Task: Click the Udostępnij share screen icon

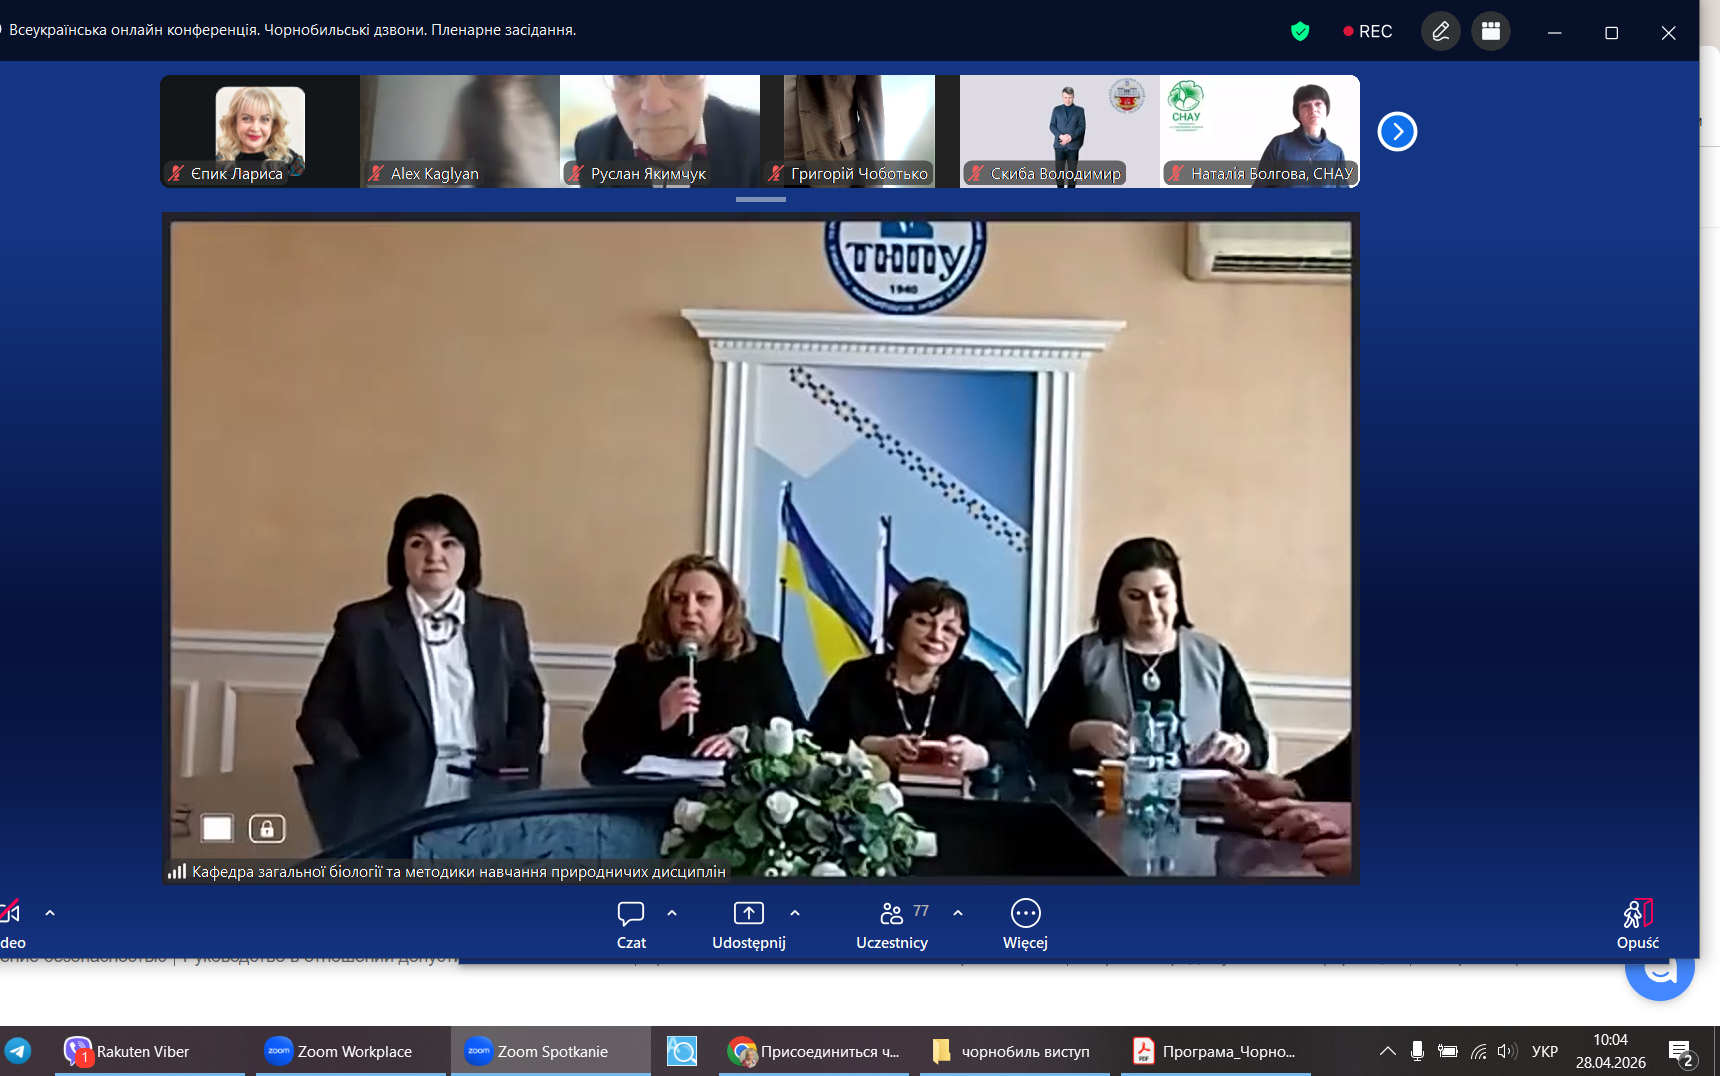Action: (x=748, y=914)
